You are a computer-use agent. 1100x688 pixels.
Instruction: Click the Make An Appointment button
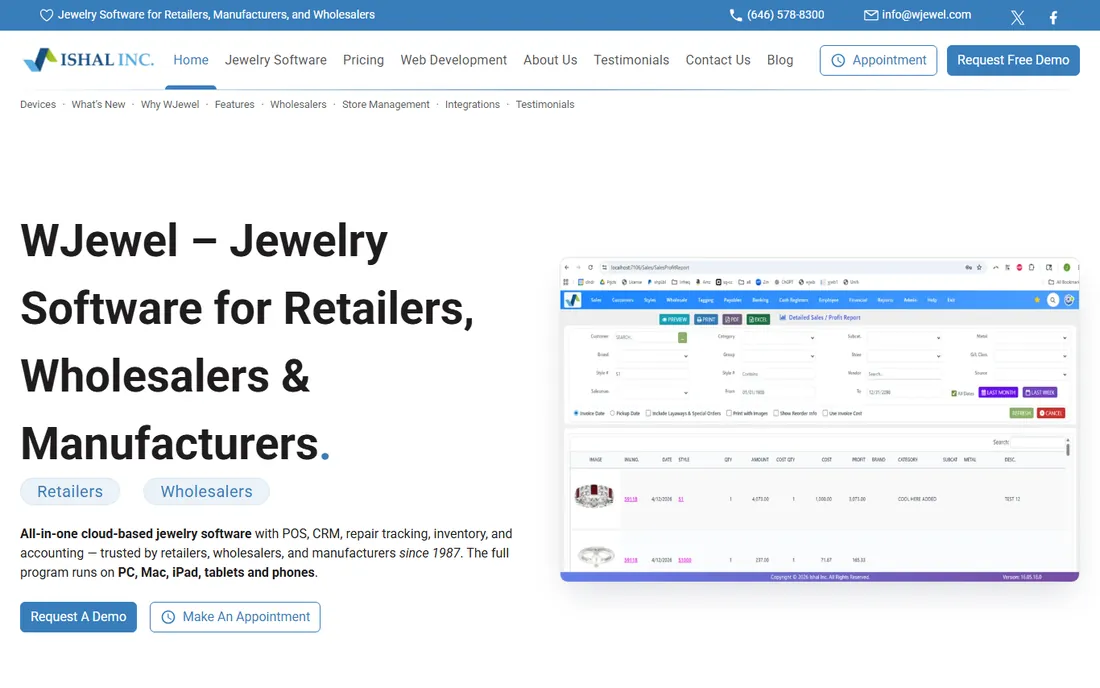[235, 617]
